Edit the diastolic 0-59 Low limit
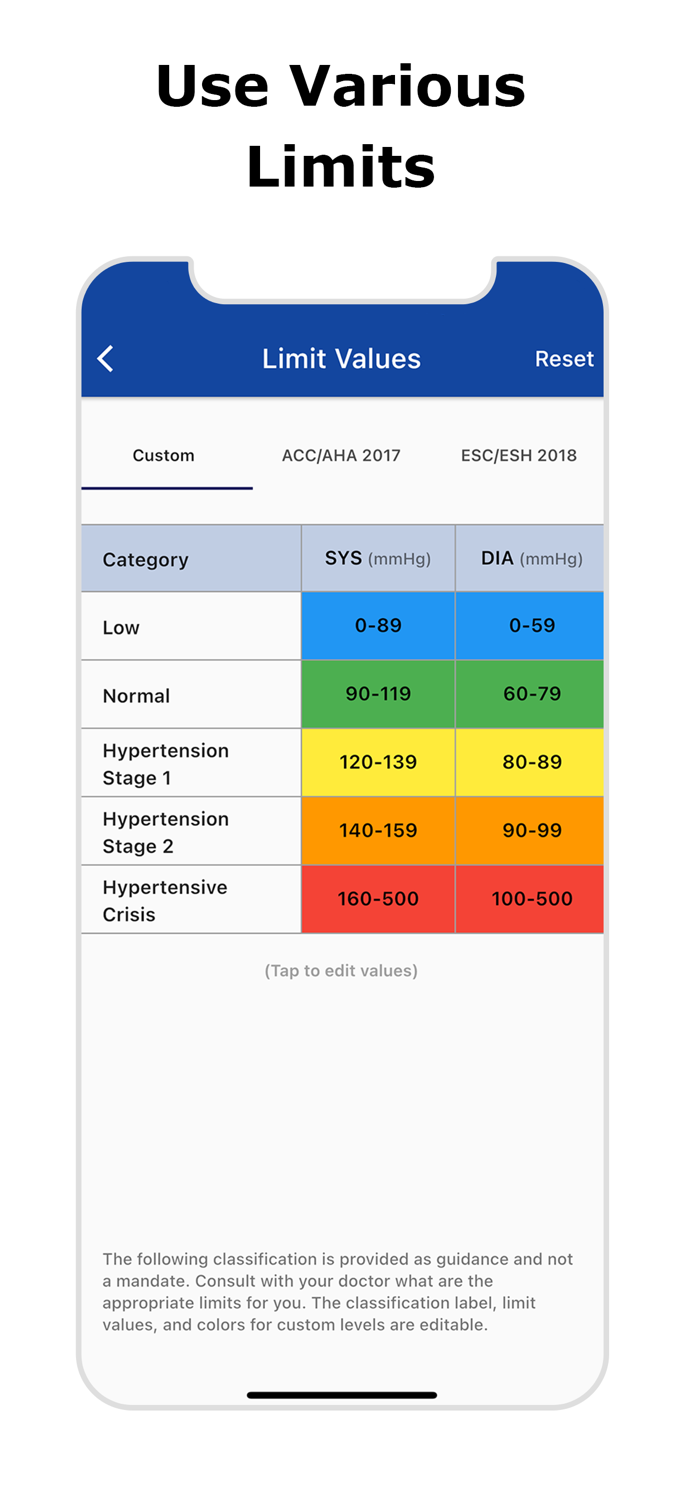Screen dimensions: 693x1500 click(530, 625)
